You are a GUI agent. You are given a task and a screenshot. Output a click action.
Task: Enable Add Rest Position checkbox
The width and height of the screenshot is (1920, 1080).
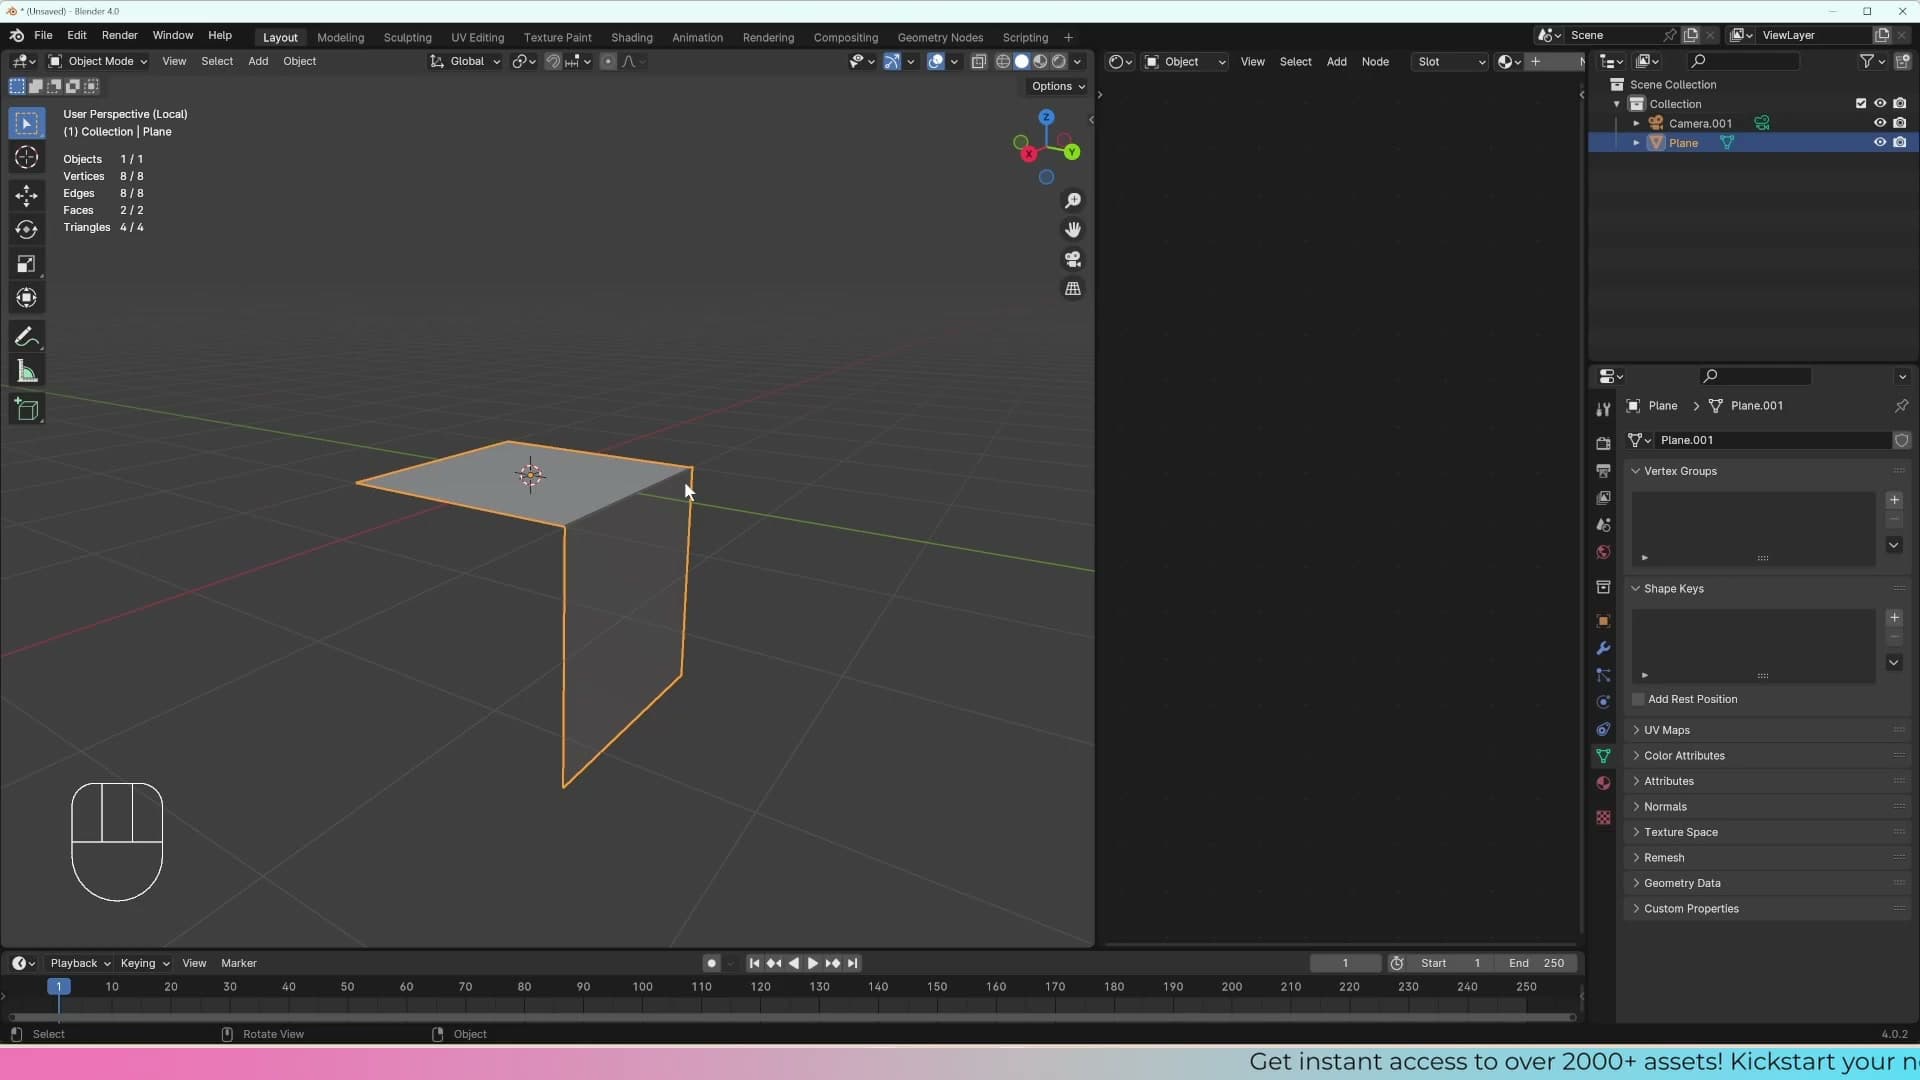coord(1638,699)
